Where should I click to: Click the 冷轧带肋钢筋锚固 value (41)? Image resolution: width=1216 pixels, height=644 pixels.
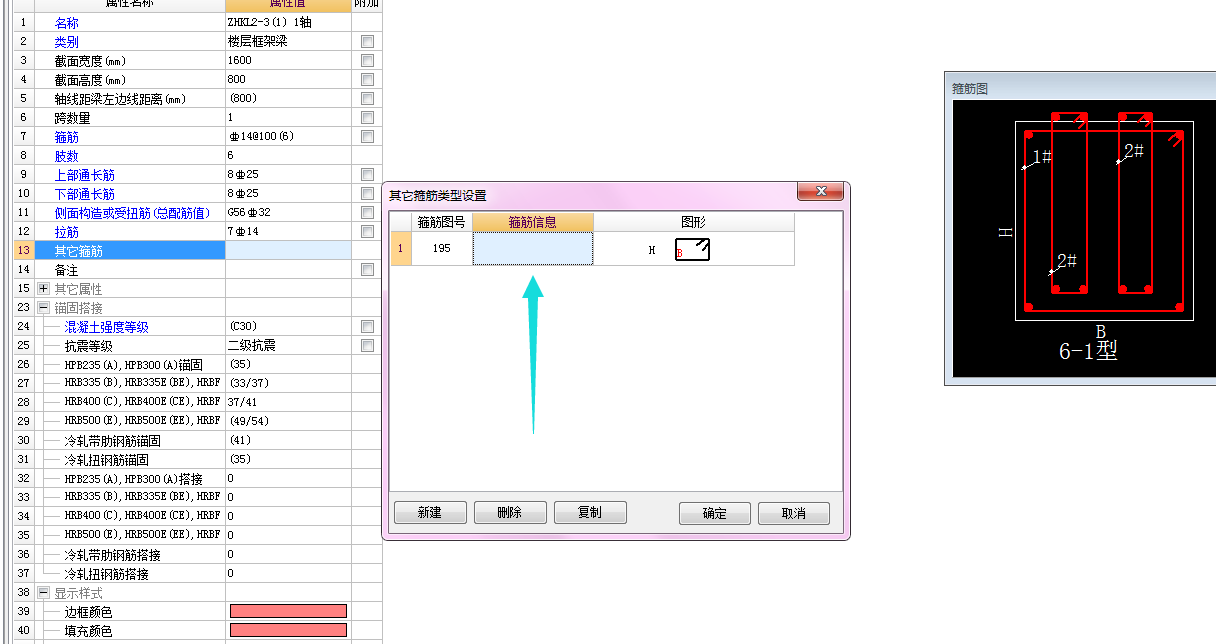click(x=240, y=440)
